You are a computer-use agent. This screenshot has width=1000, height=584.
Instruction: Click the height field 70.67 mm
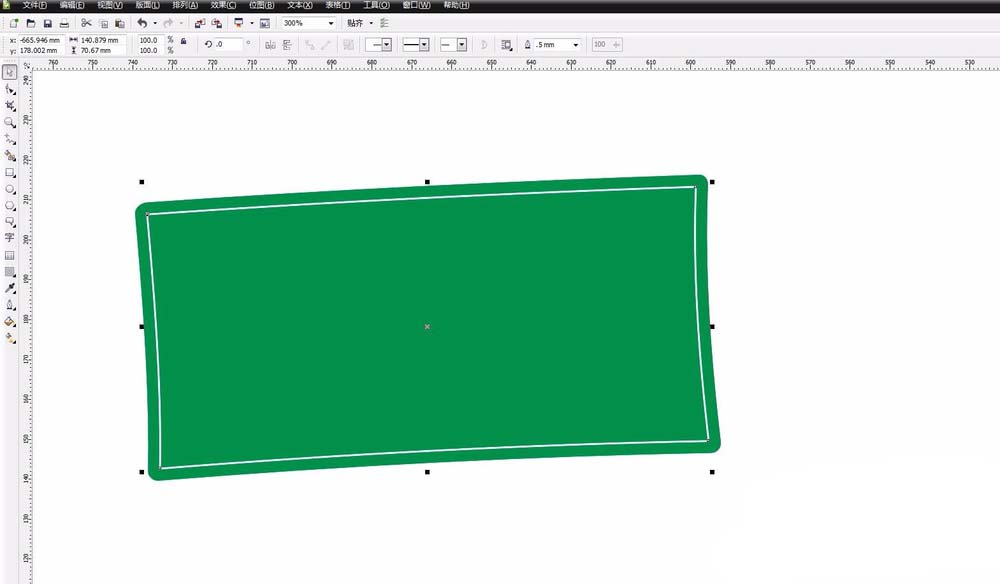pos(102,50)
